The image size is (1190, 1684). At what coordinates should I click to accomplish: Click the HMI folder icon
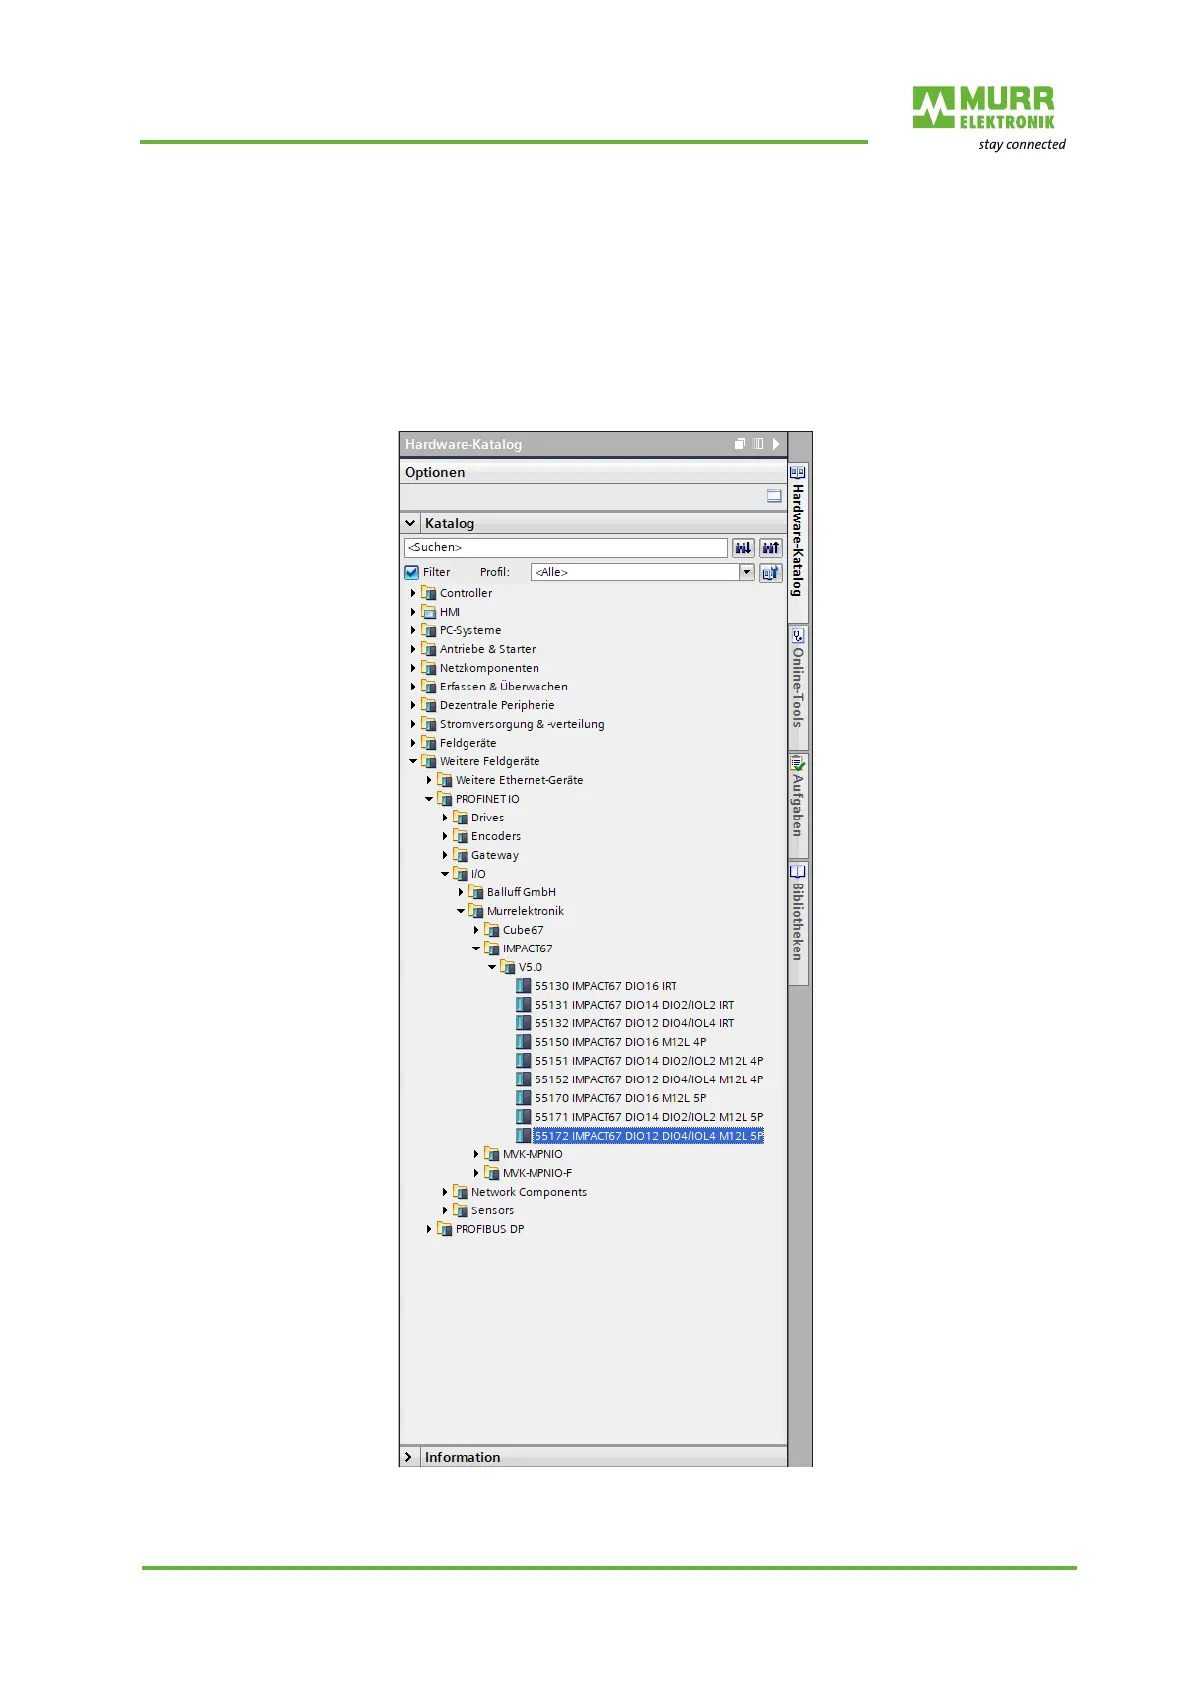tap(429, 612)
